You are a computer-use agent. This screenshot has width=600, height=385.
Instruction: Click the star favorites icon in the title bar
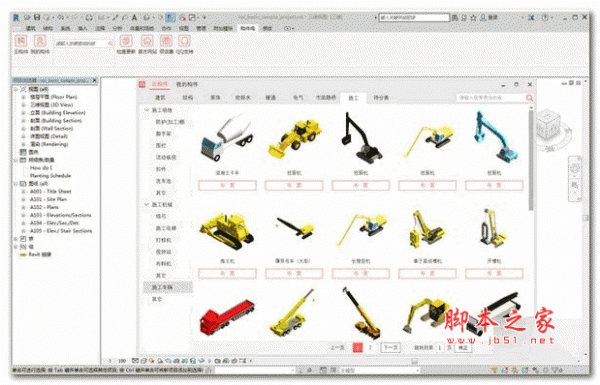point(473,18)
